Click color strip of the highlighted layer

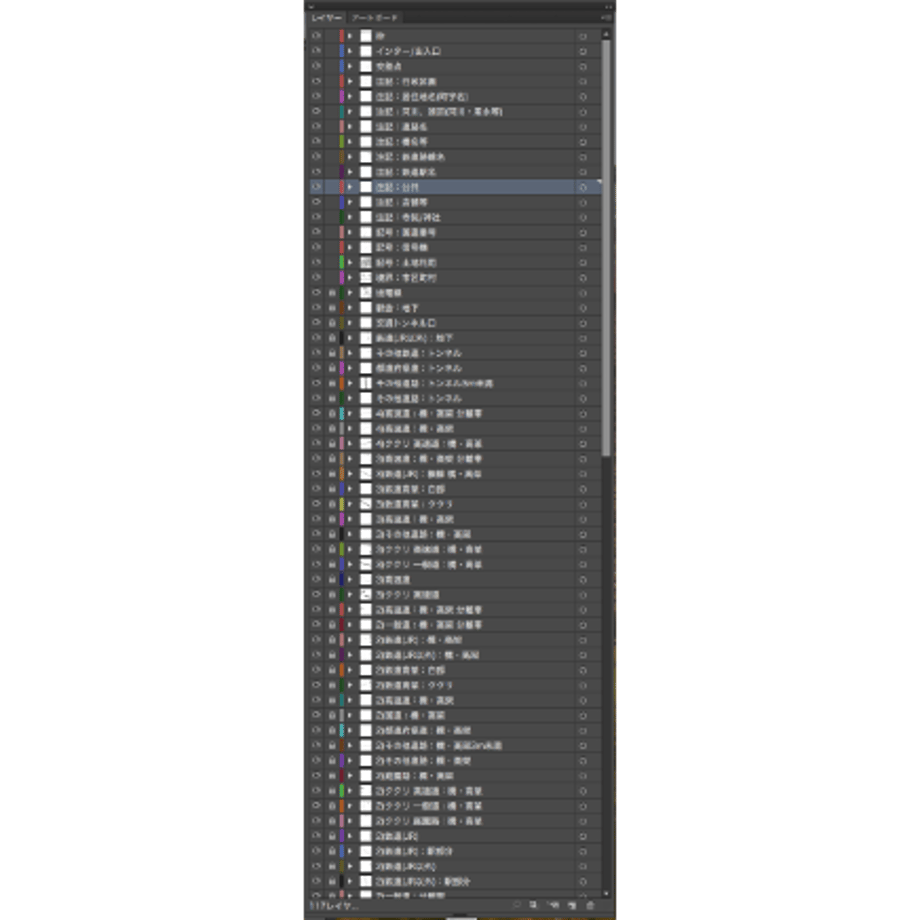(x=341, y=187)
